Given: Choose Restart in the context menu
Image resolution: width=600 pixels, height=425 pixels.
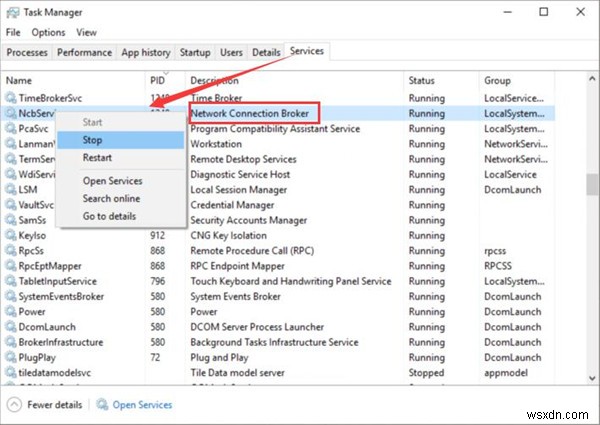Looking at the screenshot, I should (121, 158).
